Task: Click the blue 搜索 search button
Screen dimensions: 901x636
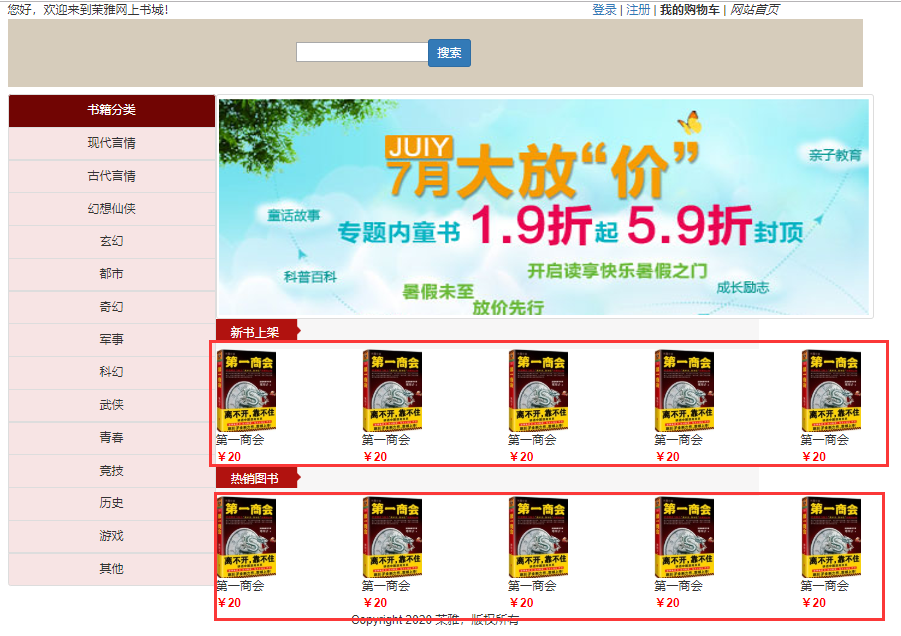Action: 449,53
